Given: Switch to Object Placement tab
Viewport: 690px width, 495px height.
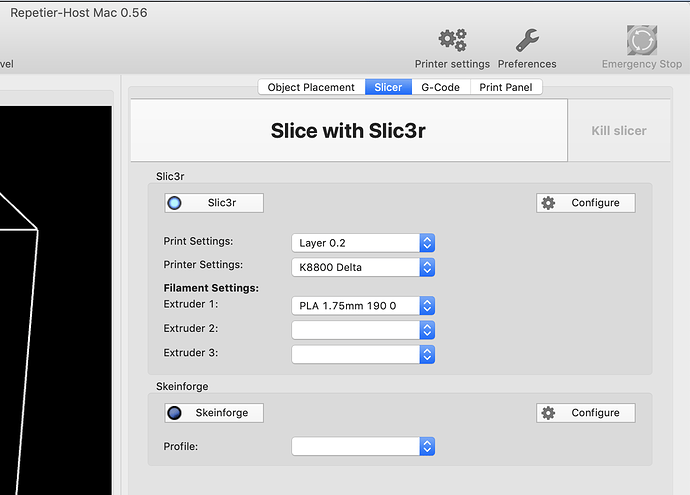Looking at the screenshot, I should [x=311, y=87].
